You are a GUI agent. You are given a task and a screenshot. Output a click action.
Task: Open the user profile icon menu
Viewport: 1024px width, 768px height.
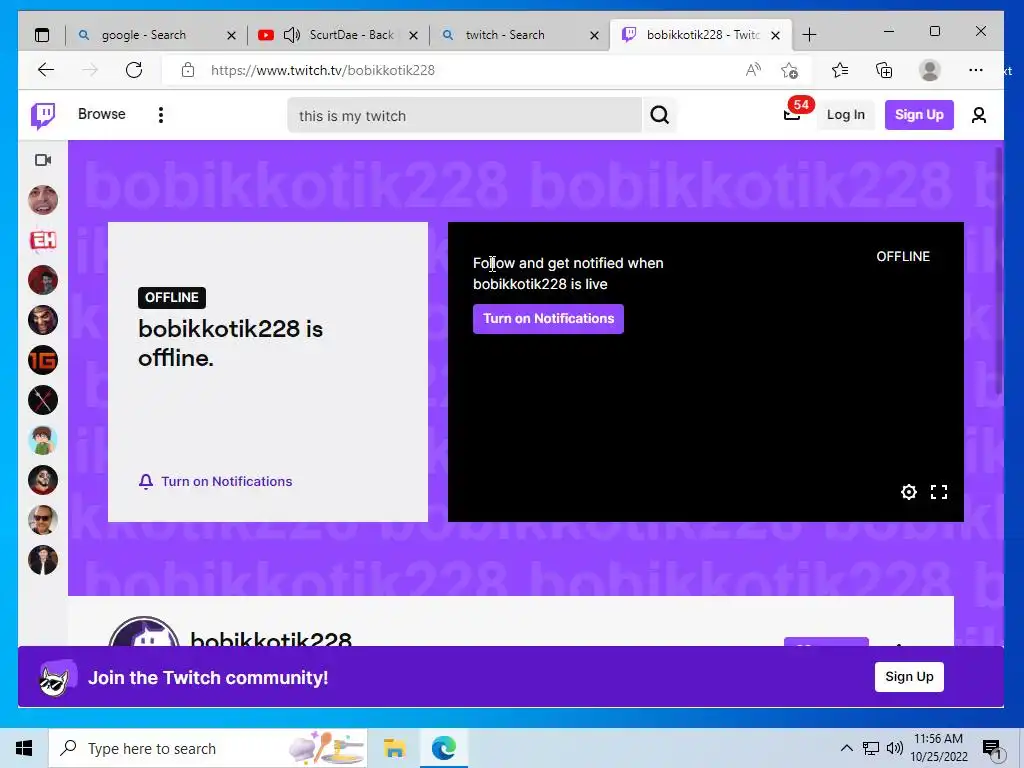[978, 115]
